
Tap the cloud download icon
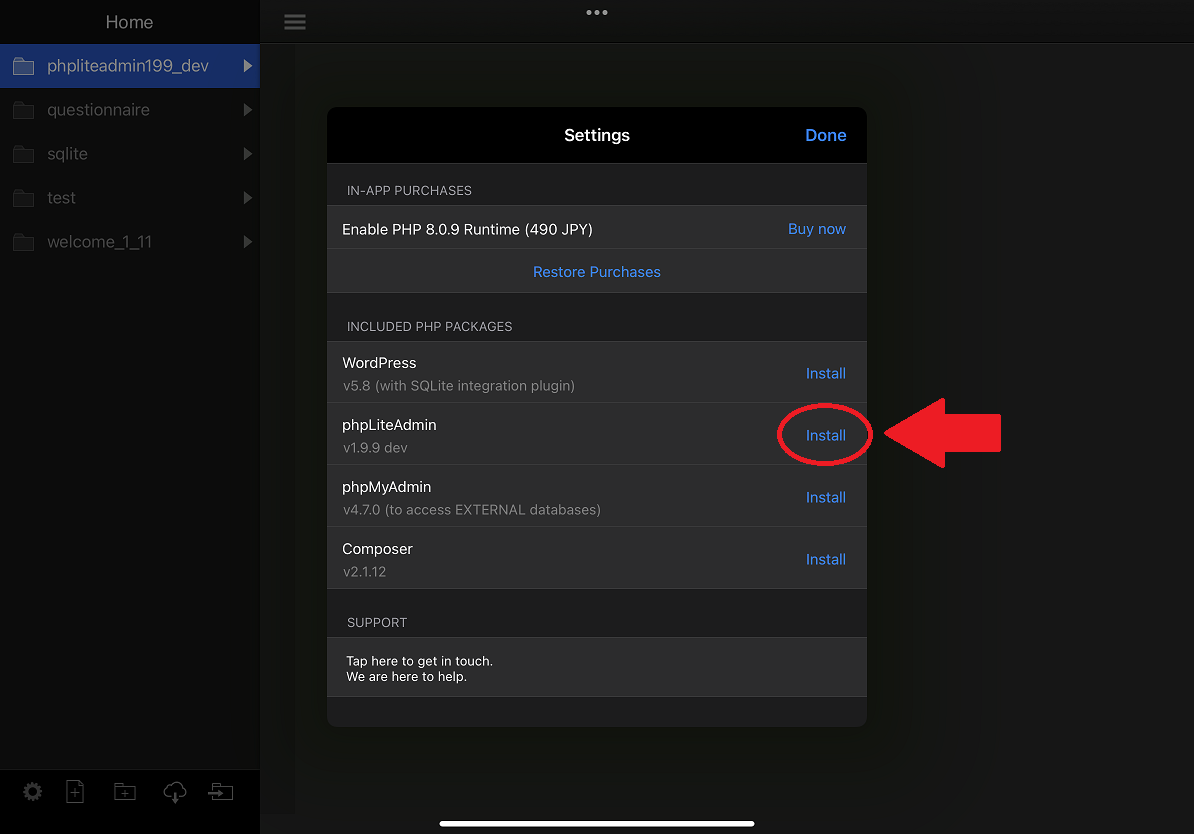[x=174, y=792]
